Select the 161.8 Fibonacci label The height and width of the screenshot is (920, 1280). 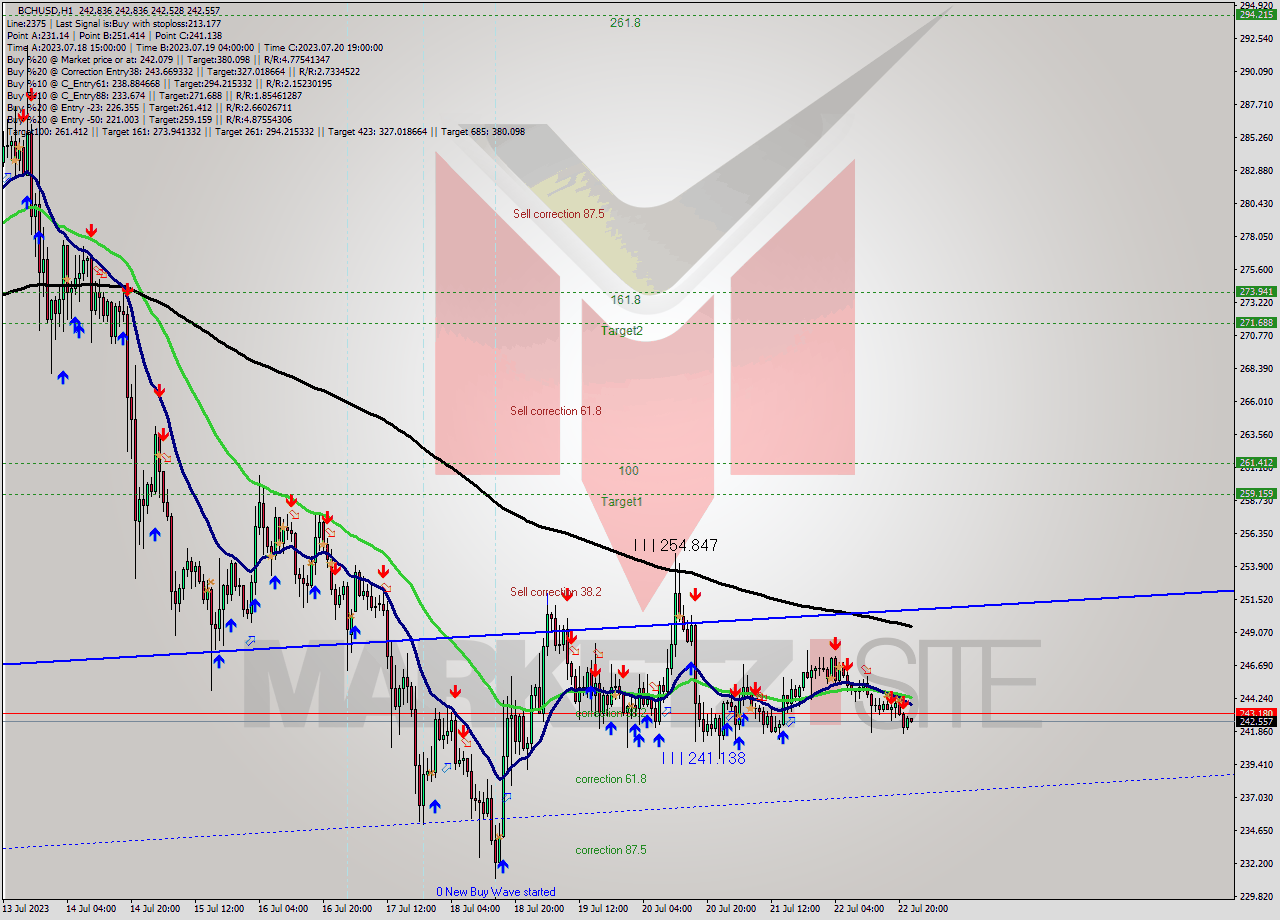click(625, 299)
